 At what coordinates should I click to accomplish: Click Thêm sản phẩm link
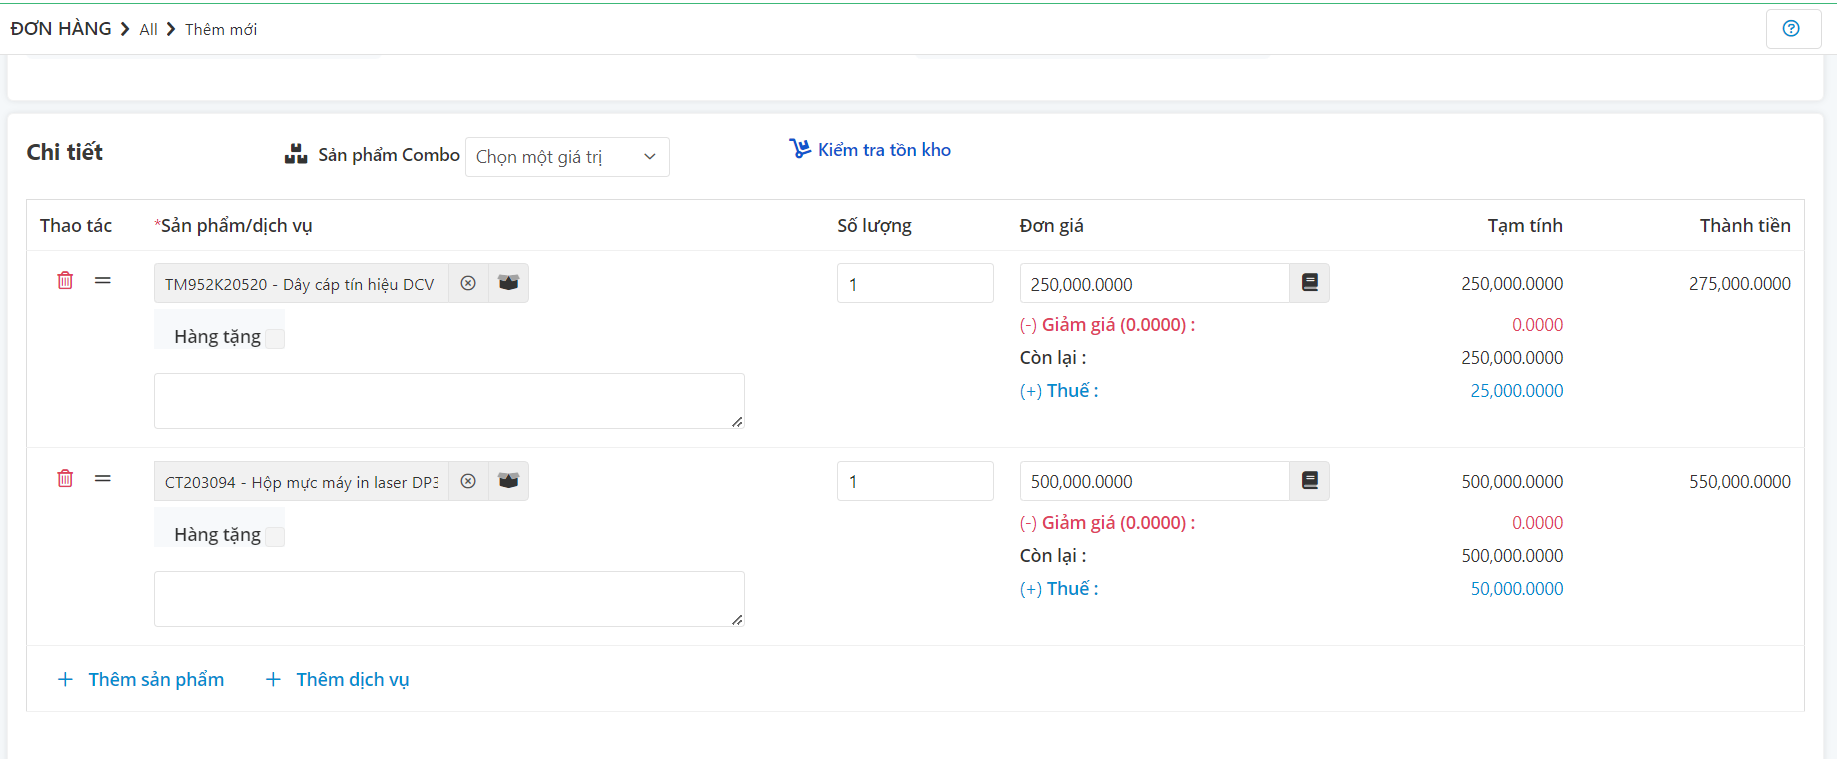[x=156, y=679]
